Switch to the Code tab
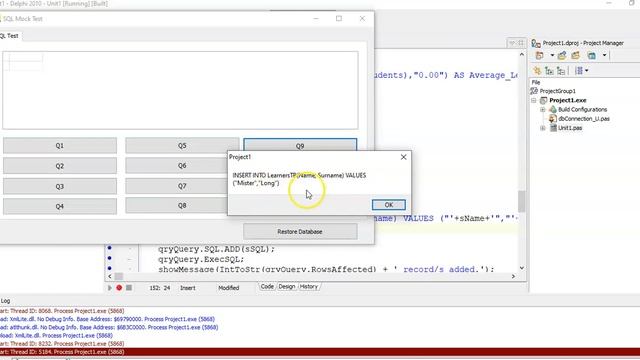The height and width of the screenshot is (360, 640). [267, 287]
